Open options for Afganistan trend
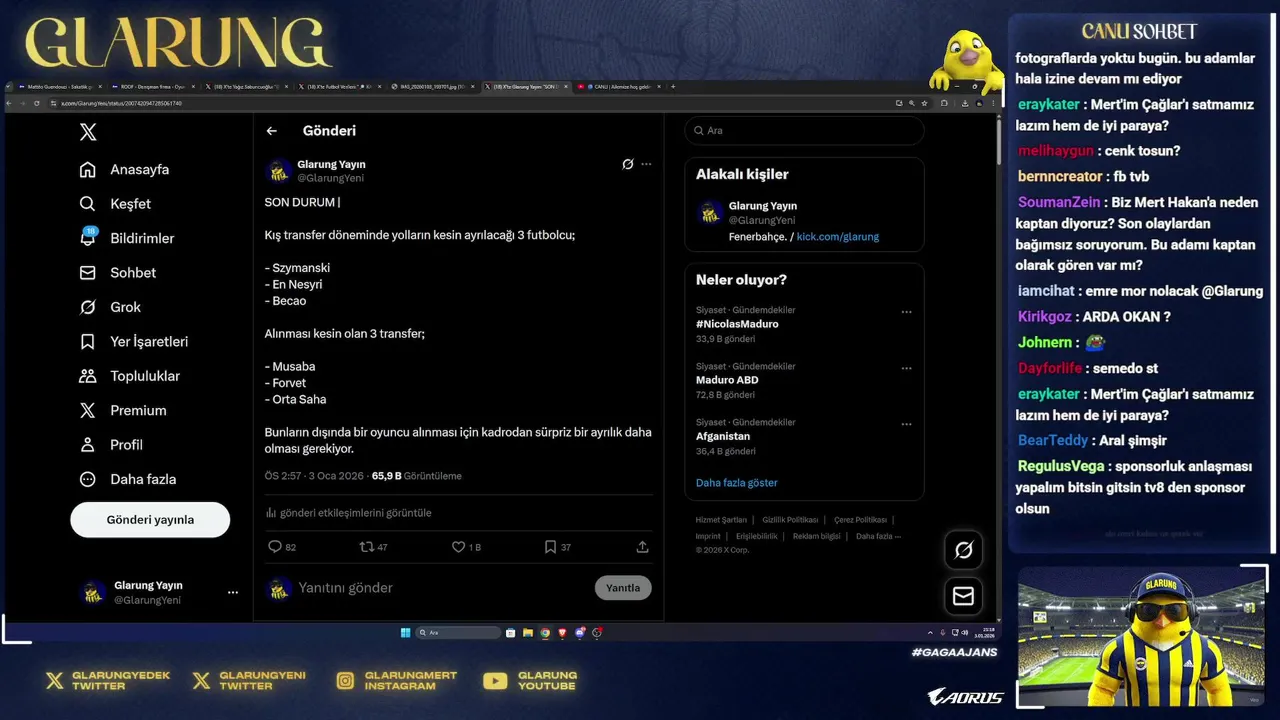 tap(906, 424)
